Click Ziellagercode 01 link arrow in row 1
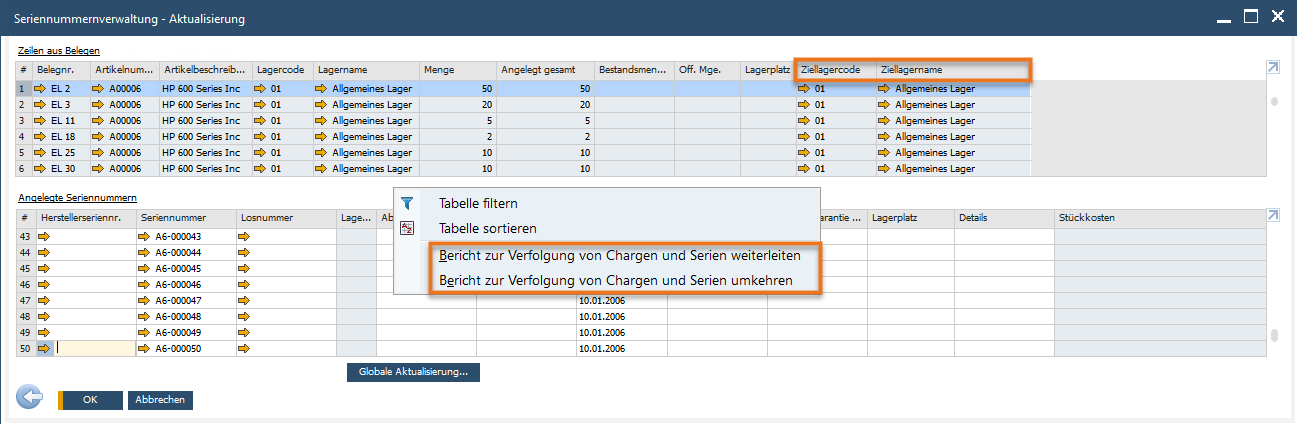The width and height of the screenshot is (1297, 424). (804, 89)
